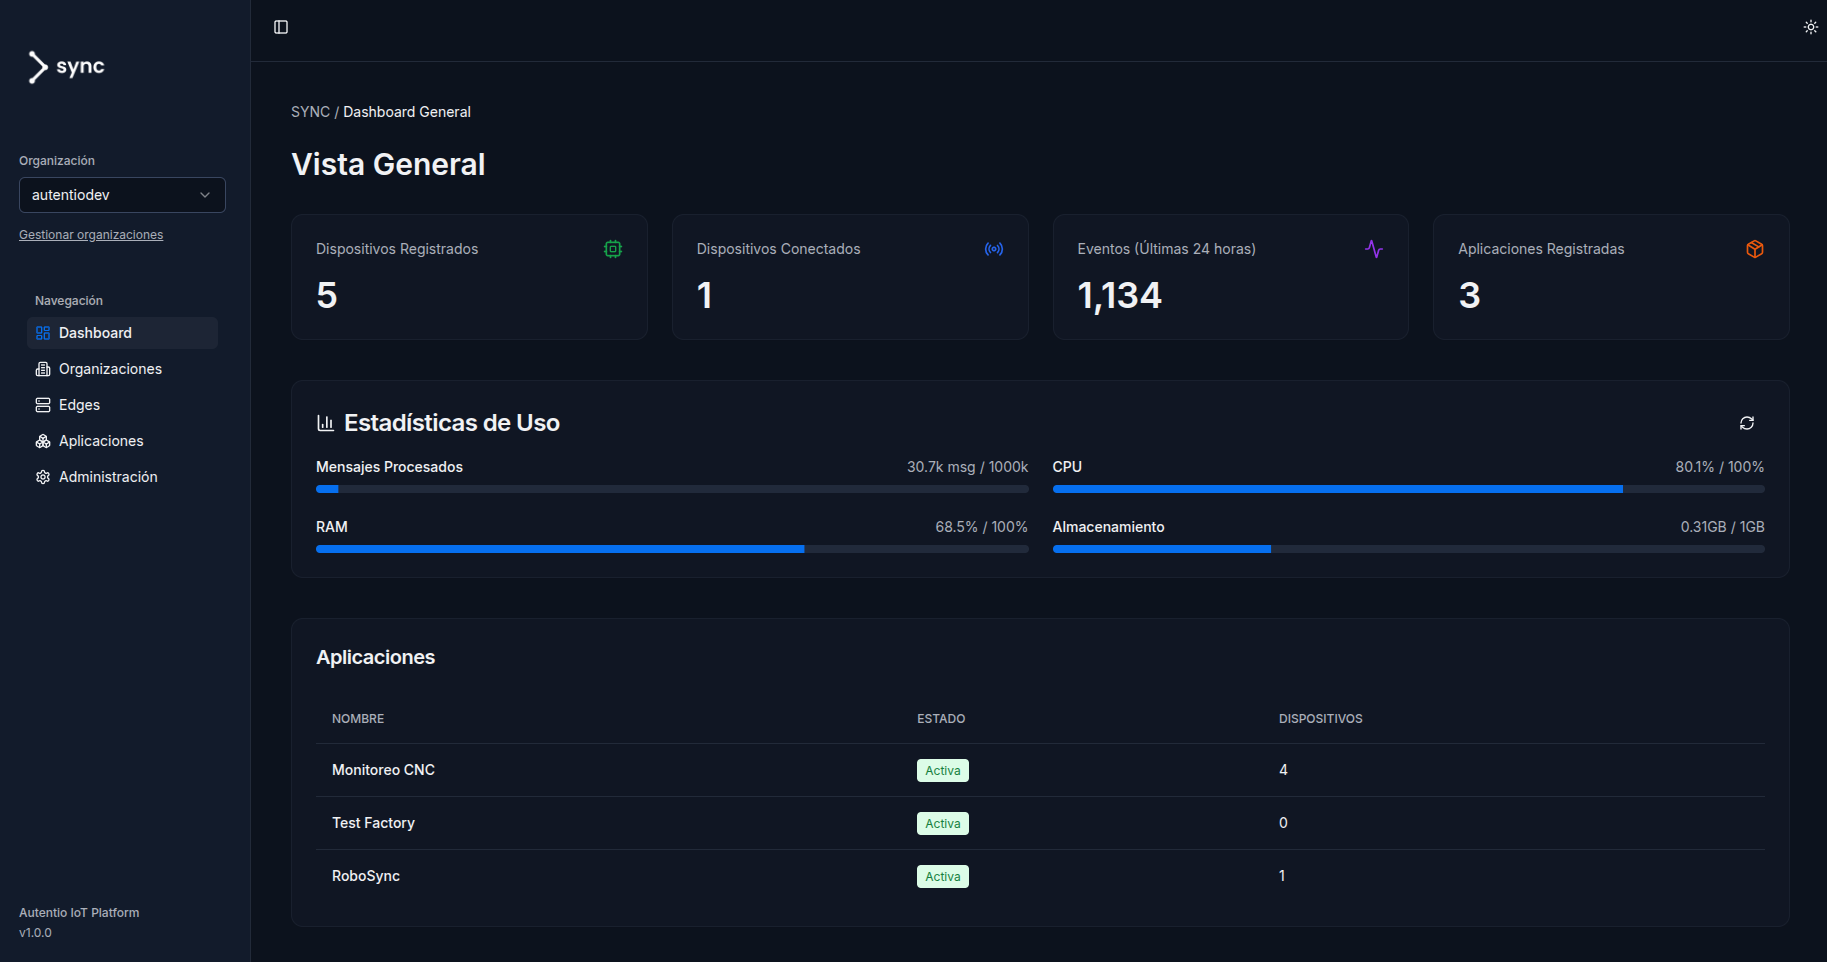Screen dimensions: 1827x962
Task: Click the green device icon on Dispositivos Registrados
Action: click(x=612, y=248)
